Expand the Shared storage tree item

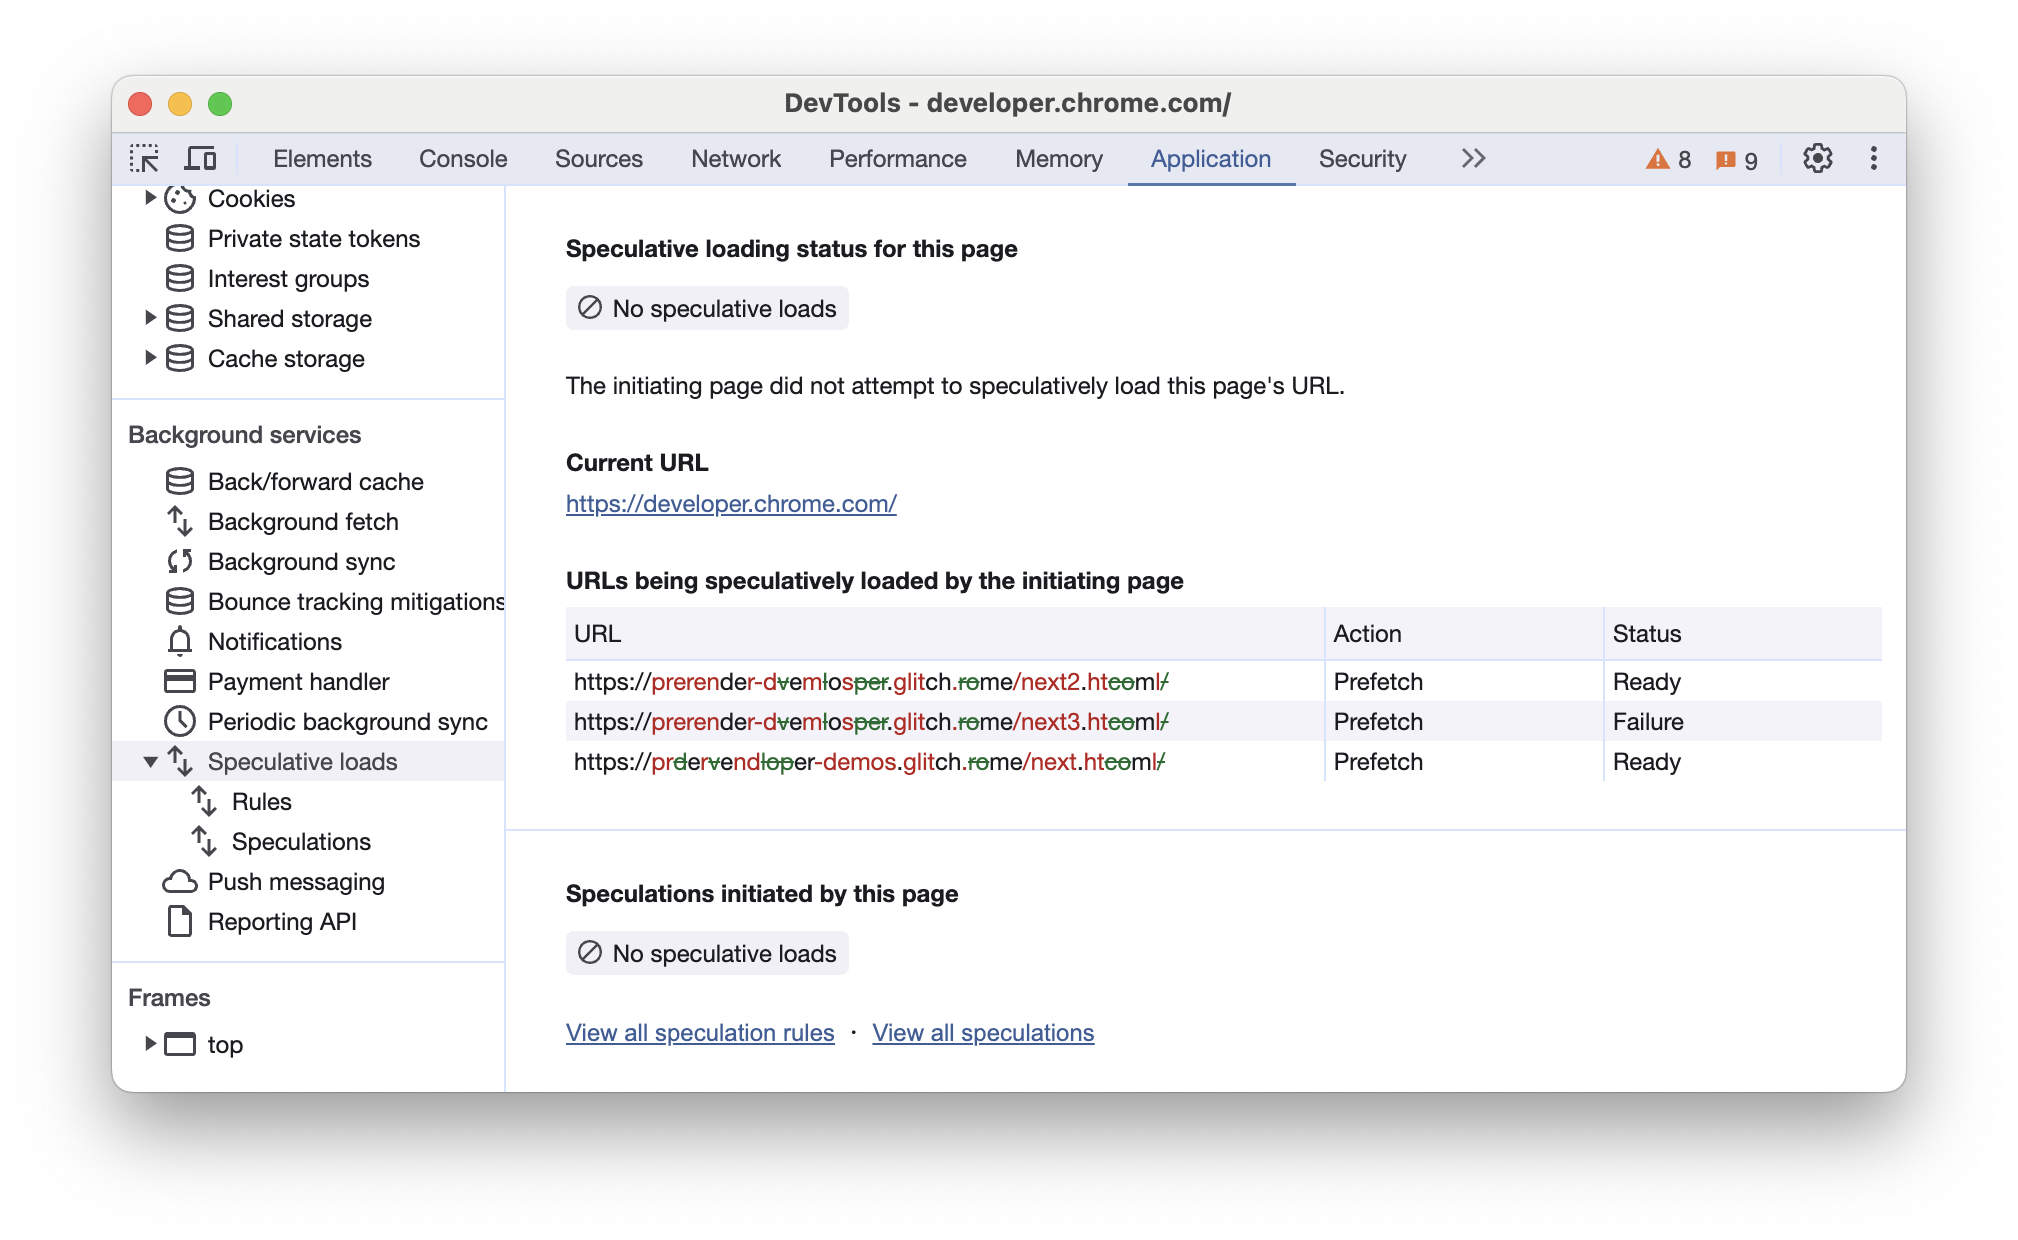coord(148,317)
